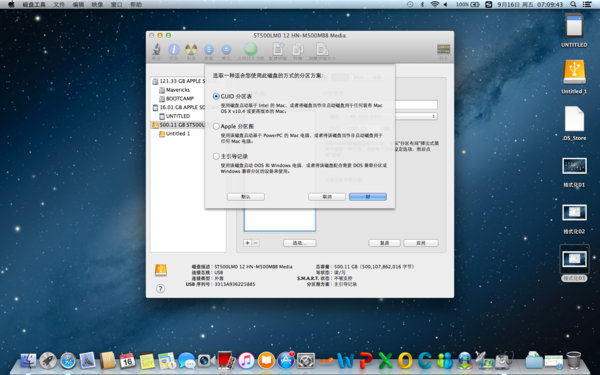The height and width of the screenshot is (375, 600).
Task: Open Notification Center in menu bar
Action: 587,5
